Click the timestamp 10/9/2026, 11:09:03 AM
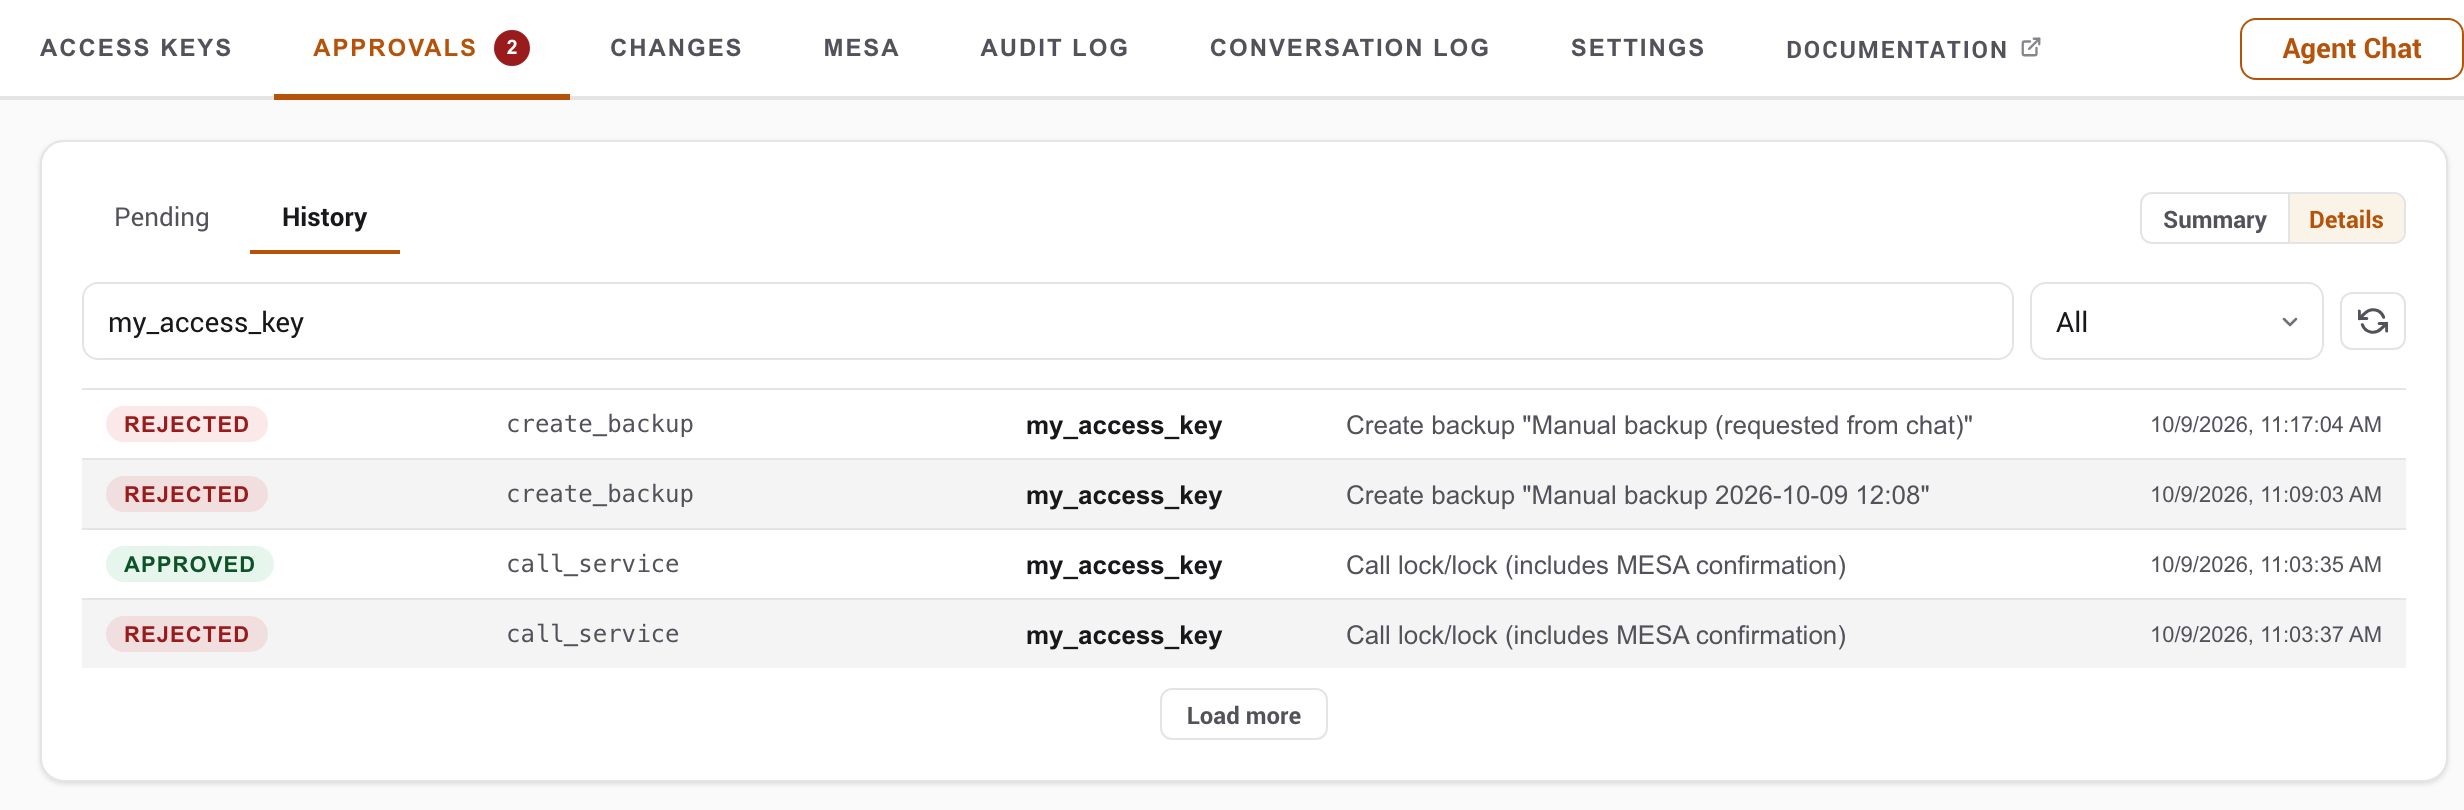Image resolution: width=2464 pixels, height=810 pixels. 2266,494
